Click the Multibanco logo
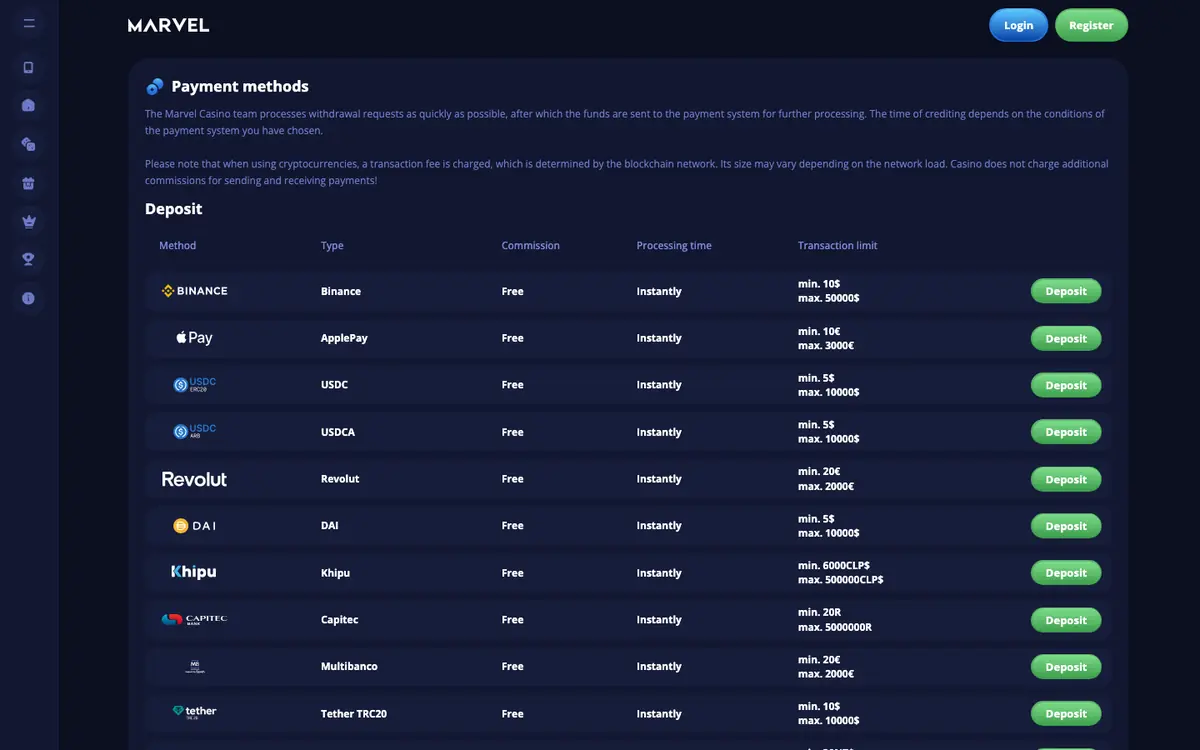 click(x=195, y=666)
